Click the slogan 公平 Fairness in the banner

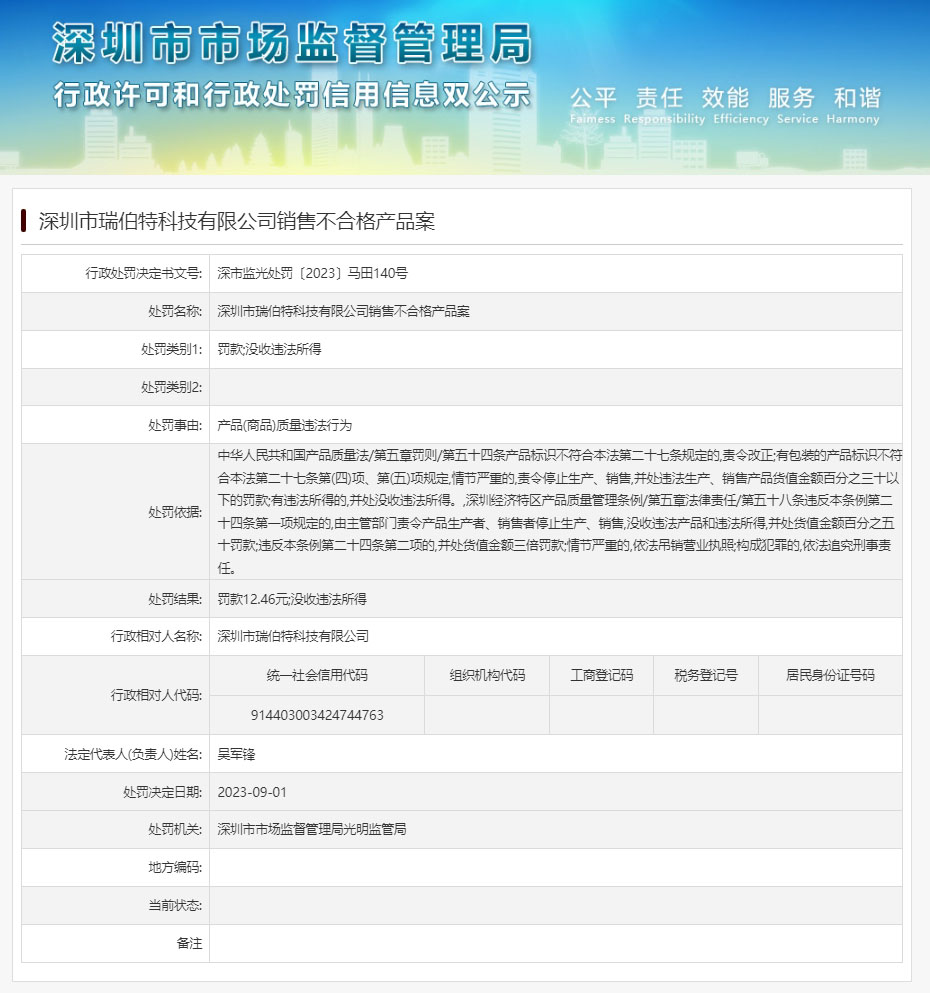tap(593, 105)
